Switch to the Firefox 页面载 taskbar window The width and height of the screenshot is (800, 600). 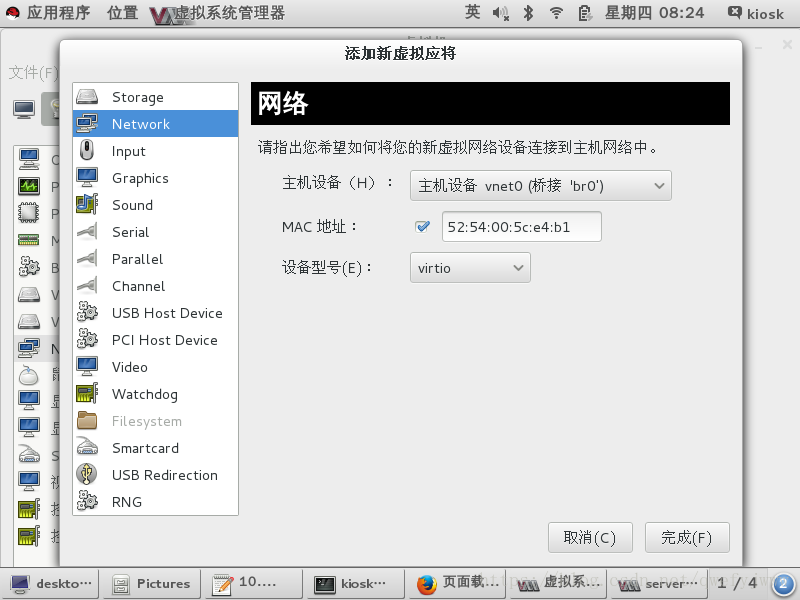tap(457, 584)
